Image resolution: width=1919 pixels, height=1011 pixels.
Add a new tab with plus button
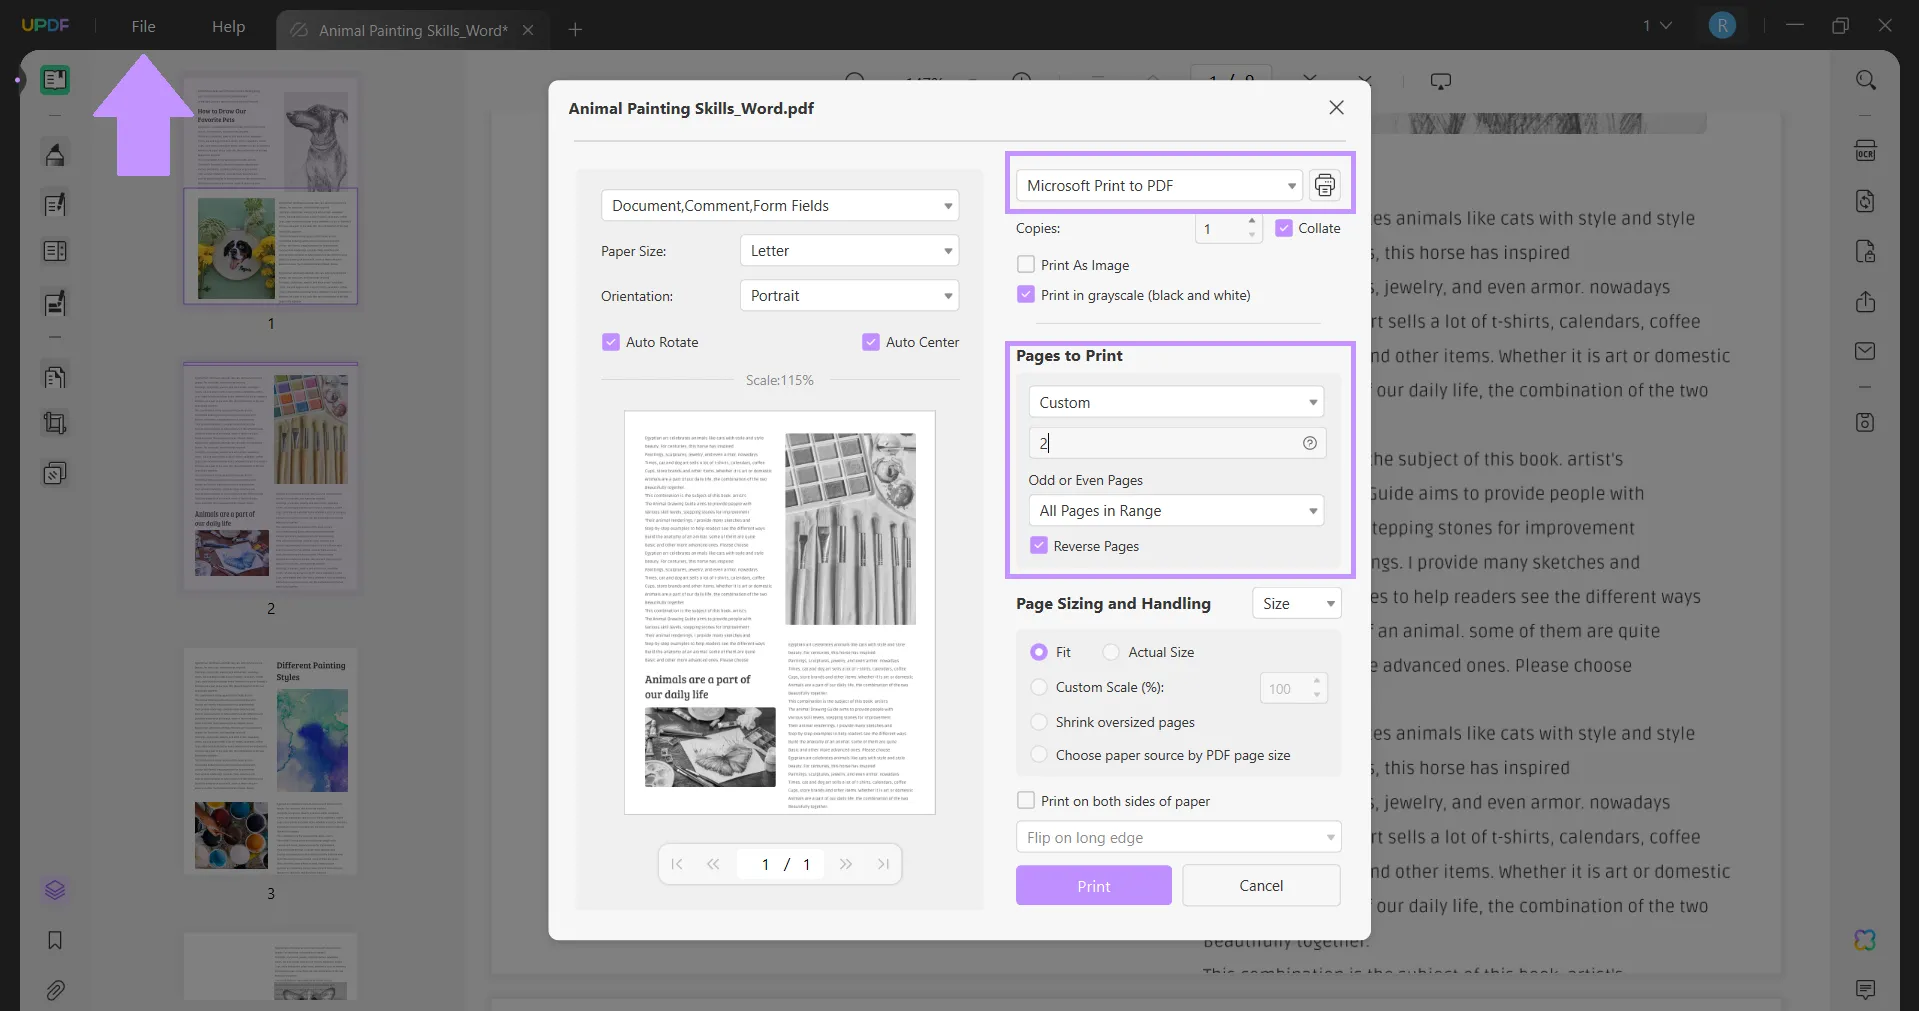coord(575,30)
